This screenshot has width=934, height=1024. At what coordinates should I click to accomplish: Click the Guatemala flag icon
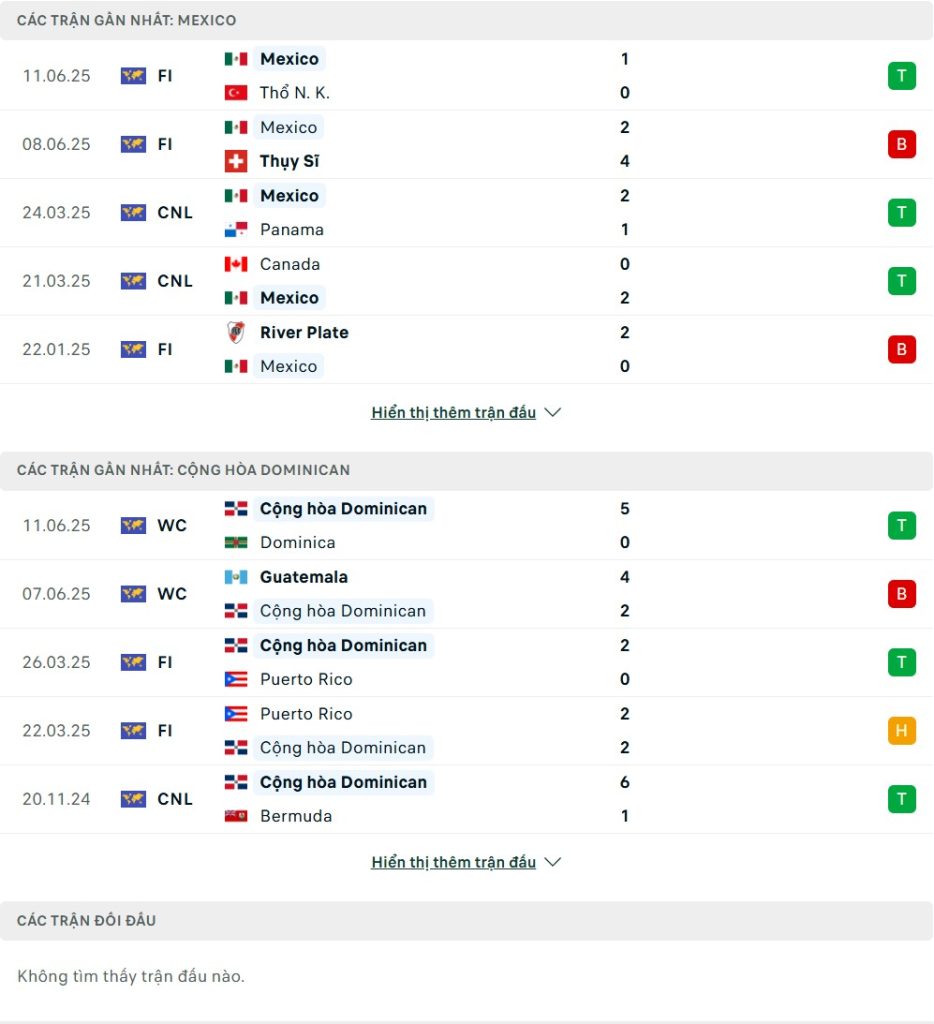(x=236, y=577)
